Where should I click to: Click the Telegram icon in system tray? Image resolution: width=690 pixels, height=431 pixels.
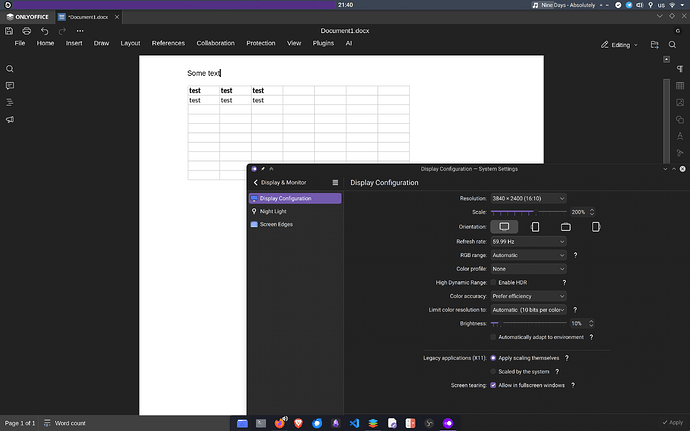[629, 5]
